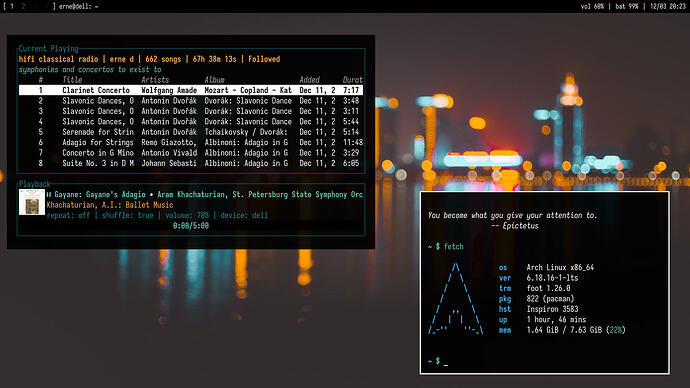Click the Tchaikovsky / Dvorák album cell
This screenshot has width=690, height=388.
click(x=246, y=132)
